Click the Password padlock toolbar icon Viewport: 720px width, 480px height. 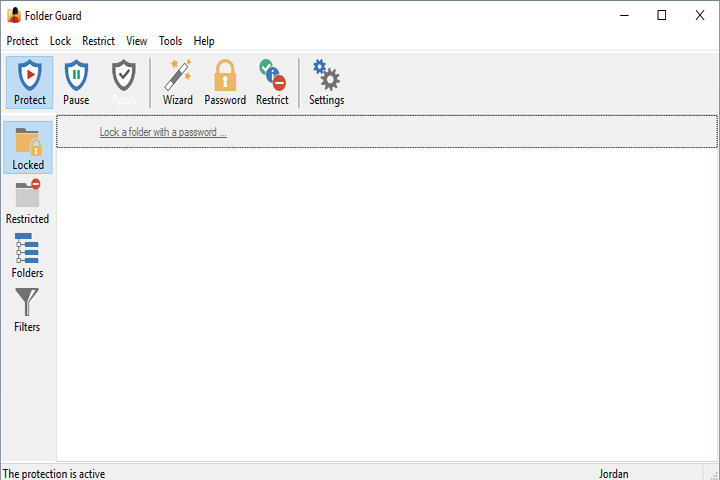[x=225, y=83]
